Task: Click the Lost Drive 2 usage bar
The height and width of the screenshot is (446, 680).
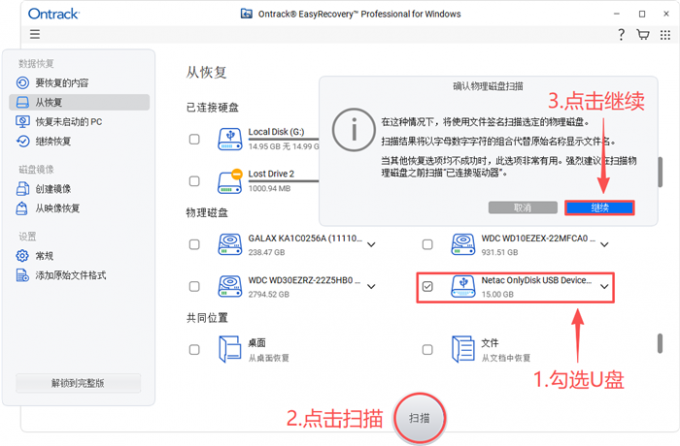Action: [284, 181]
